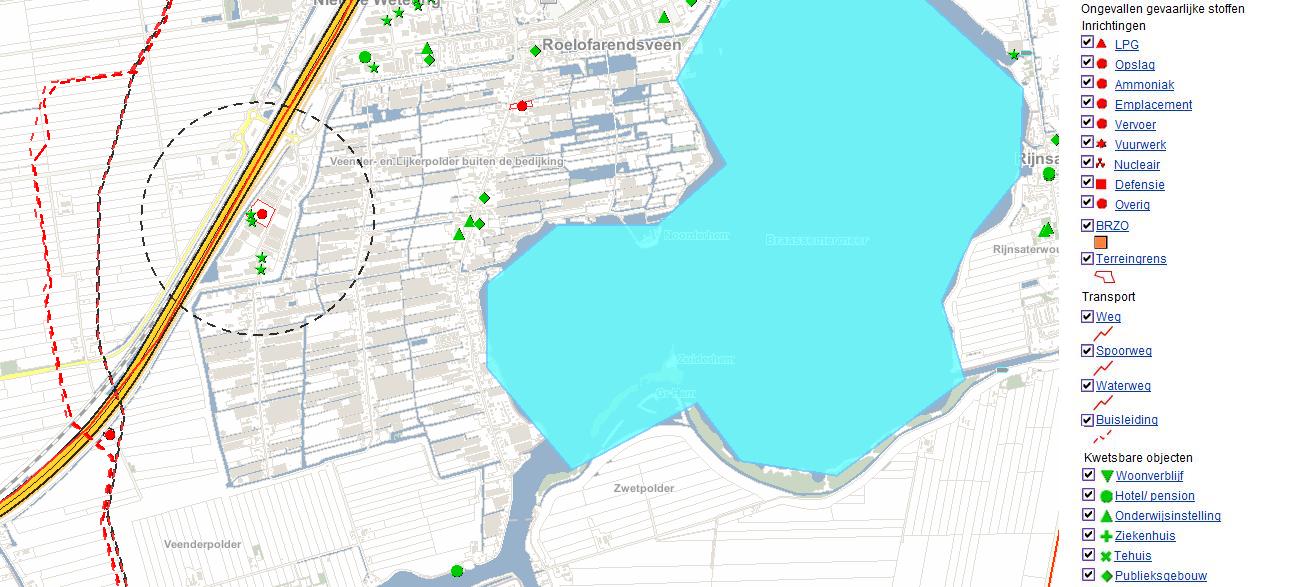Viewport: 1291px width, 587px height.
Task: Click the green cross Ziekenhuis icon
Action: pos(1106,536)
